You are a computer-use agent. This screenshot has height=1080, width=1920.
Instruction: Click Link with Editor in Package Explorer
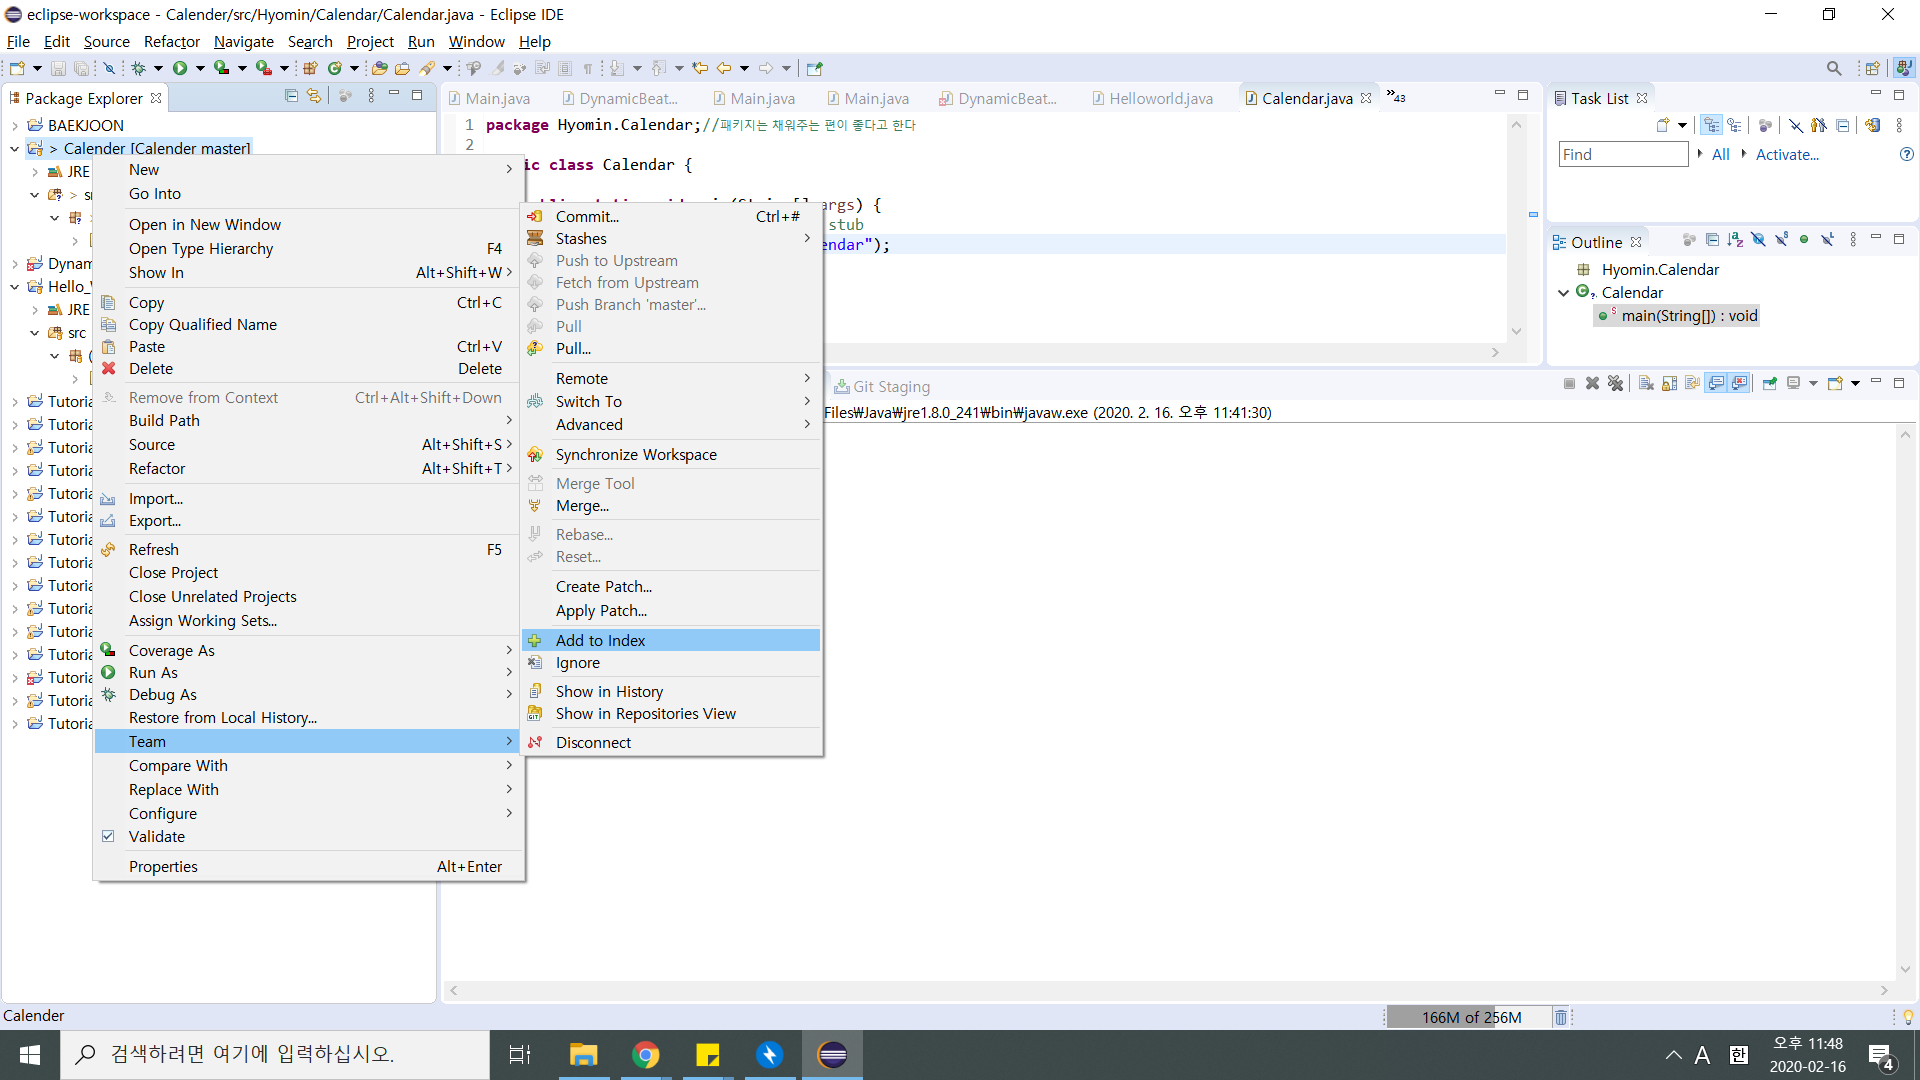tap(314, 96)
